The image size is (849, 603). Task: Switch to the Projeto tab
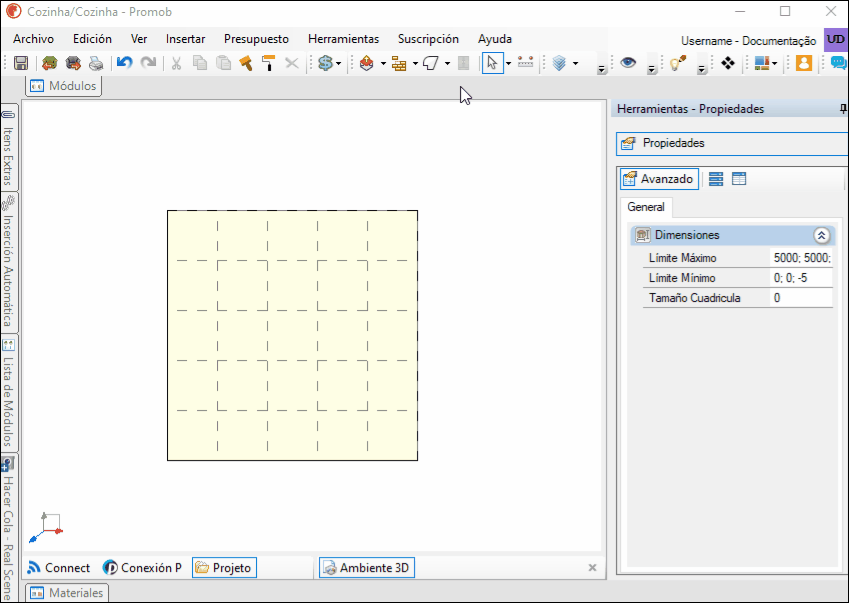pos(224,568)
